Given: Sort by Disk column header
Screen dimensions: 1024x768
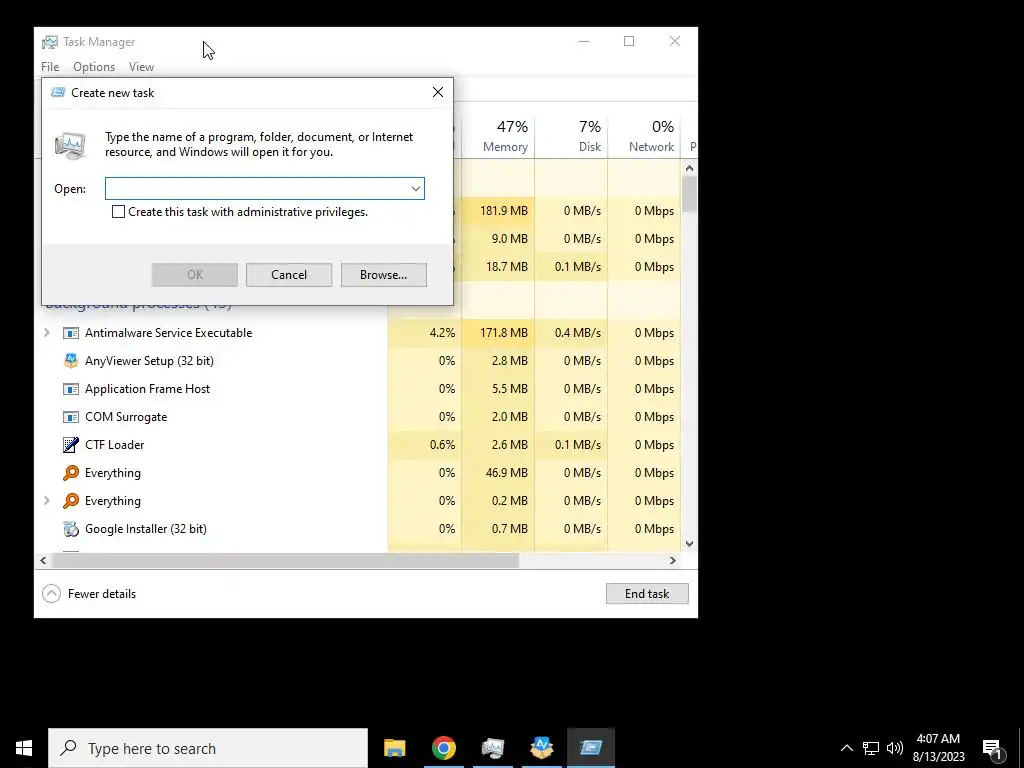Looking at the screenshot, I should (571, 136).
